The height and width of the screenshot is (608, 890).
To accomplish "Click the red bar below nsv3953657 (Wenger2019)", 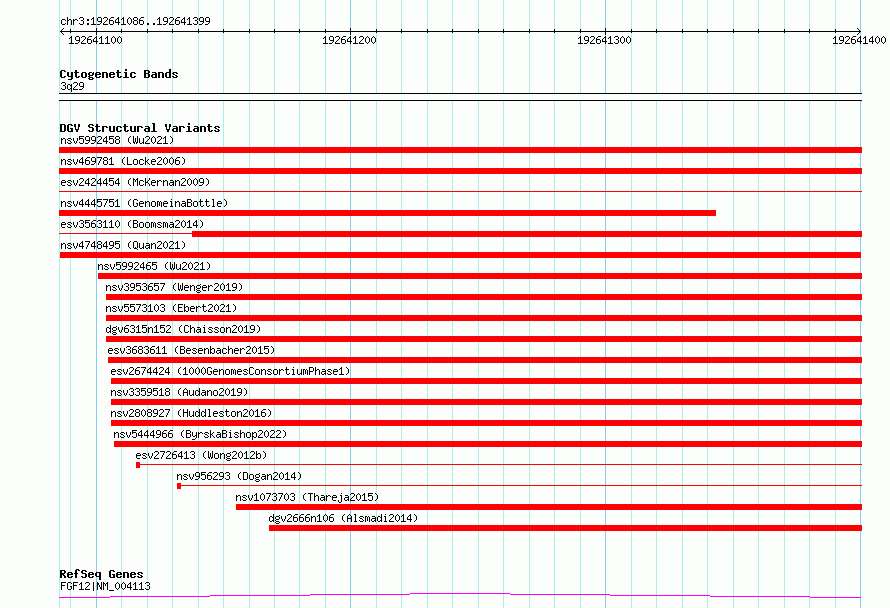I will coord(484,297).
